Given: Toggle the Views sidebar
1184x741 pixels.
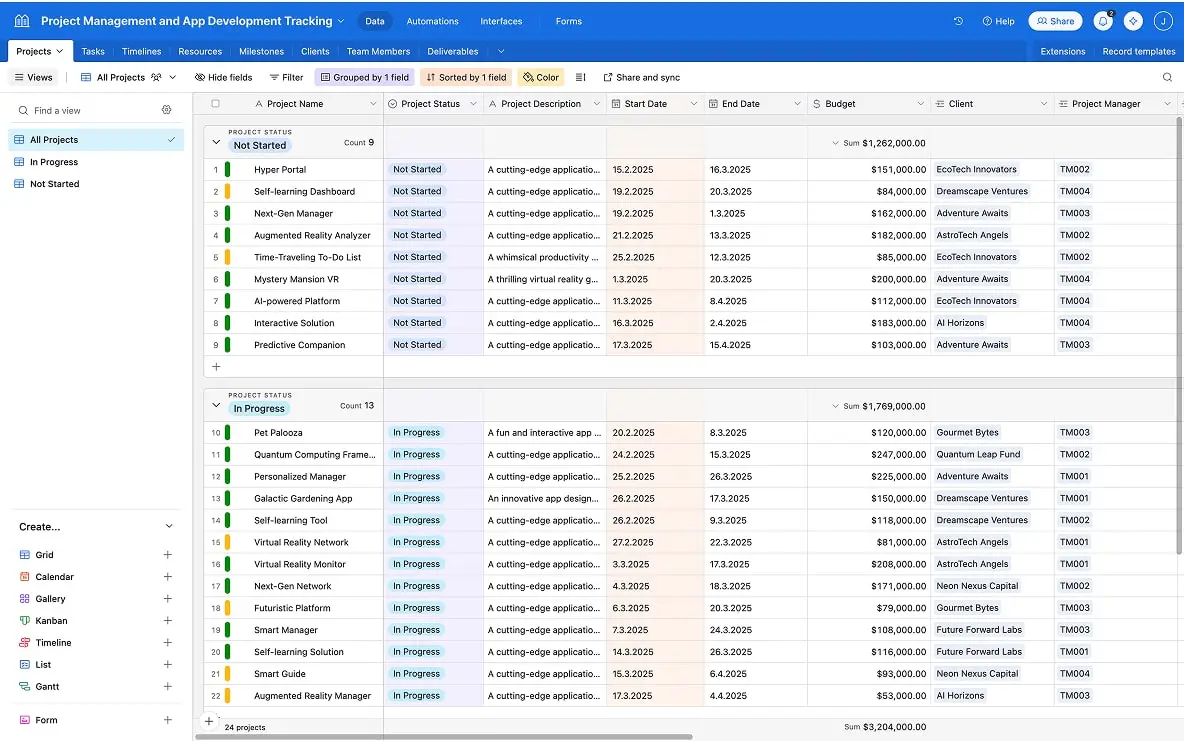Looking at the screenshot, I should click(x=34, y=77).
